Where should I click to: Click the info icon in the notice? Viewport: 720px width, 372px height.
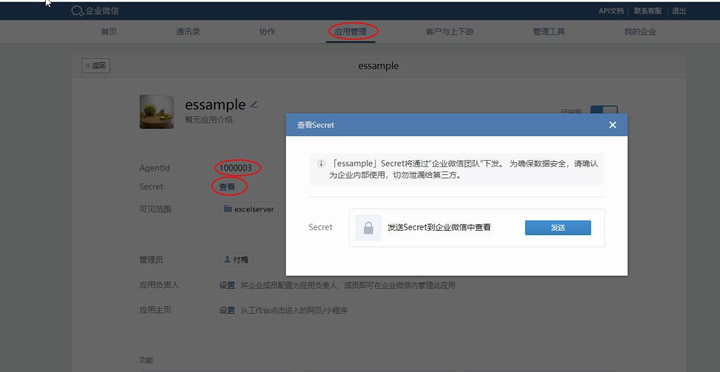point(321,163)
